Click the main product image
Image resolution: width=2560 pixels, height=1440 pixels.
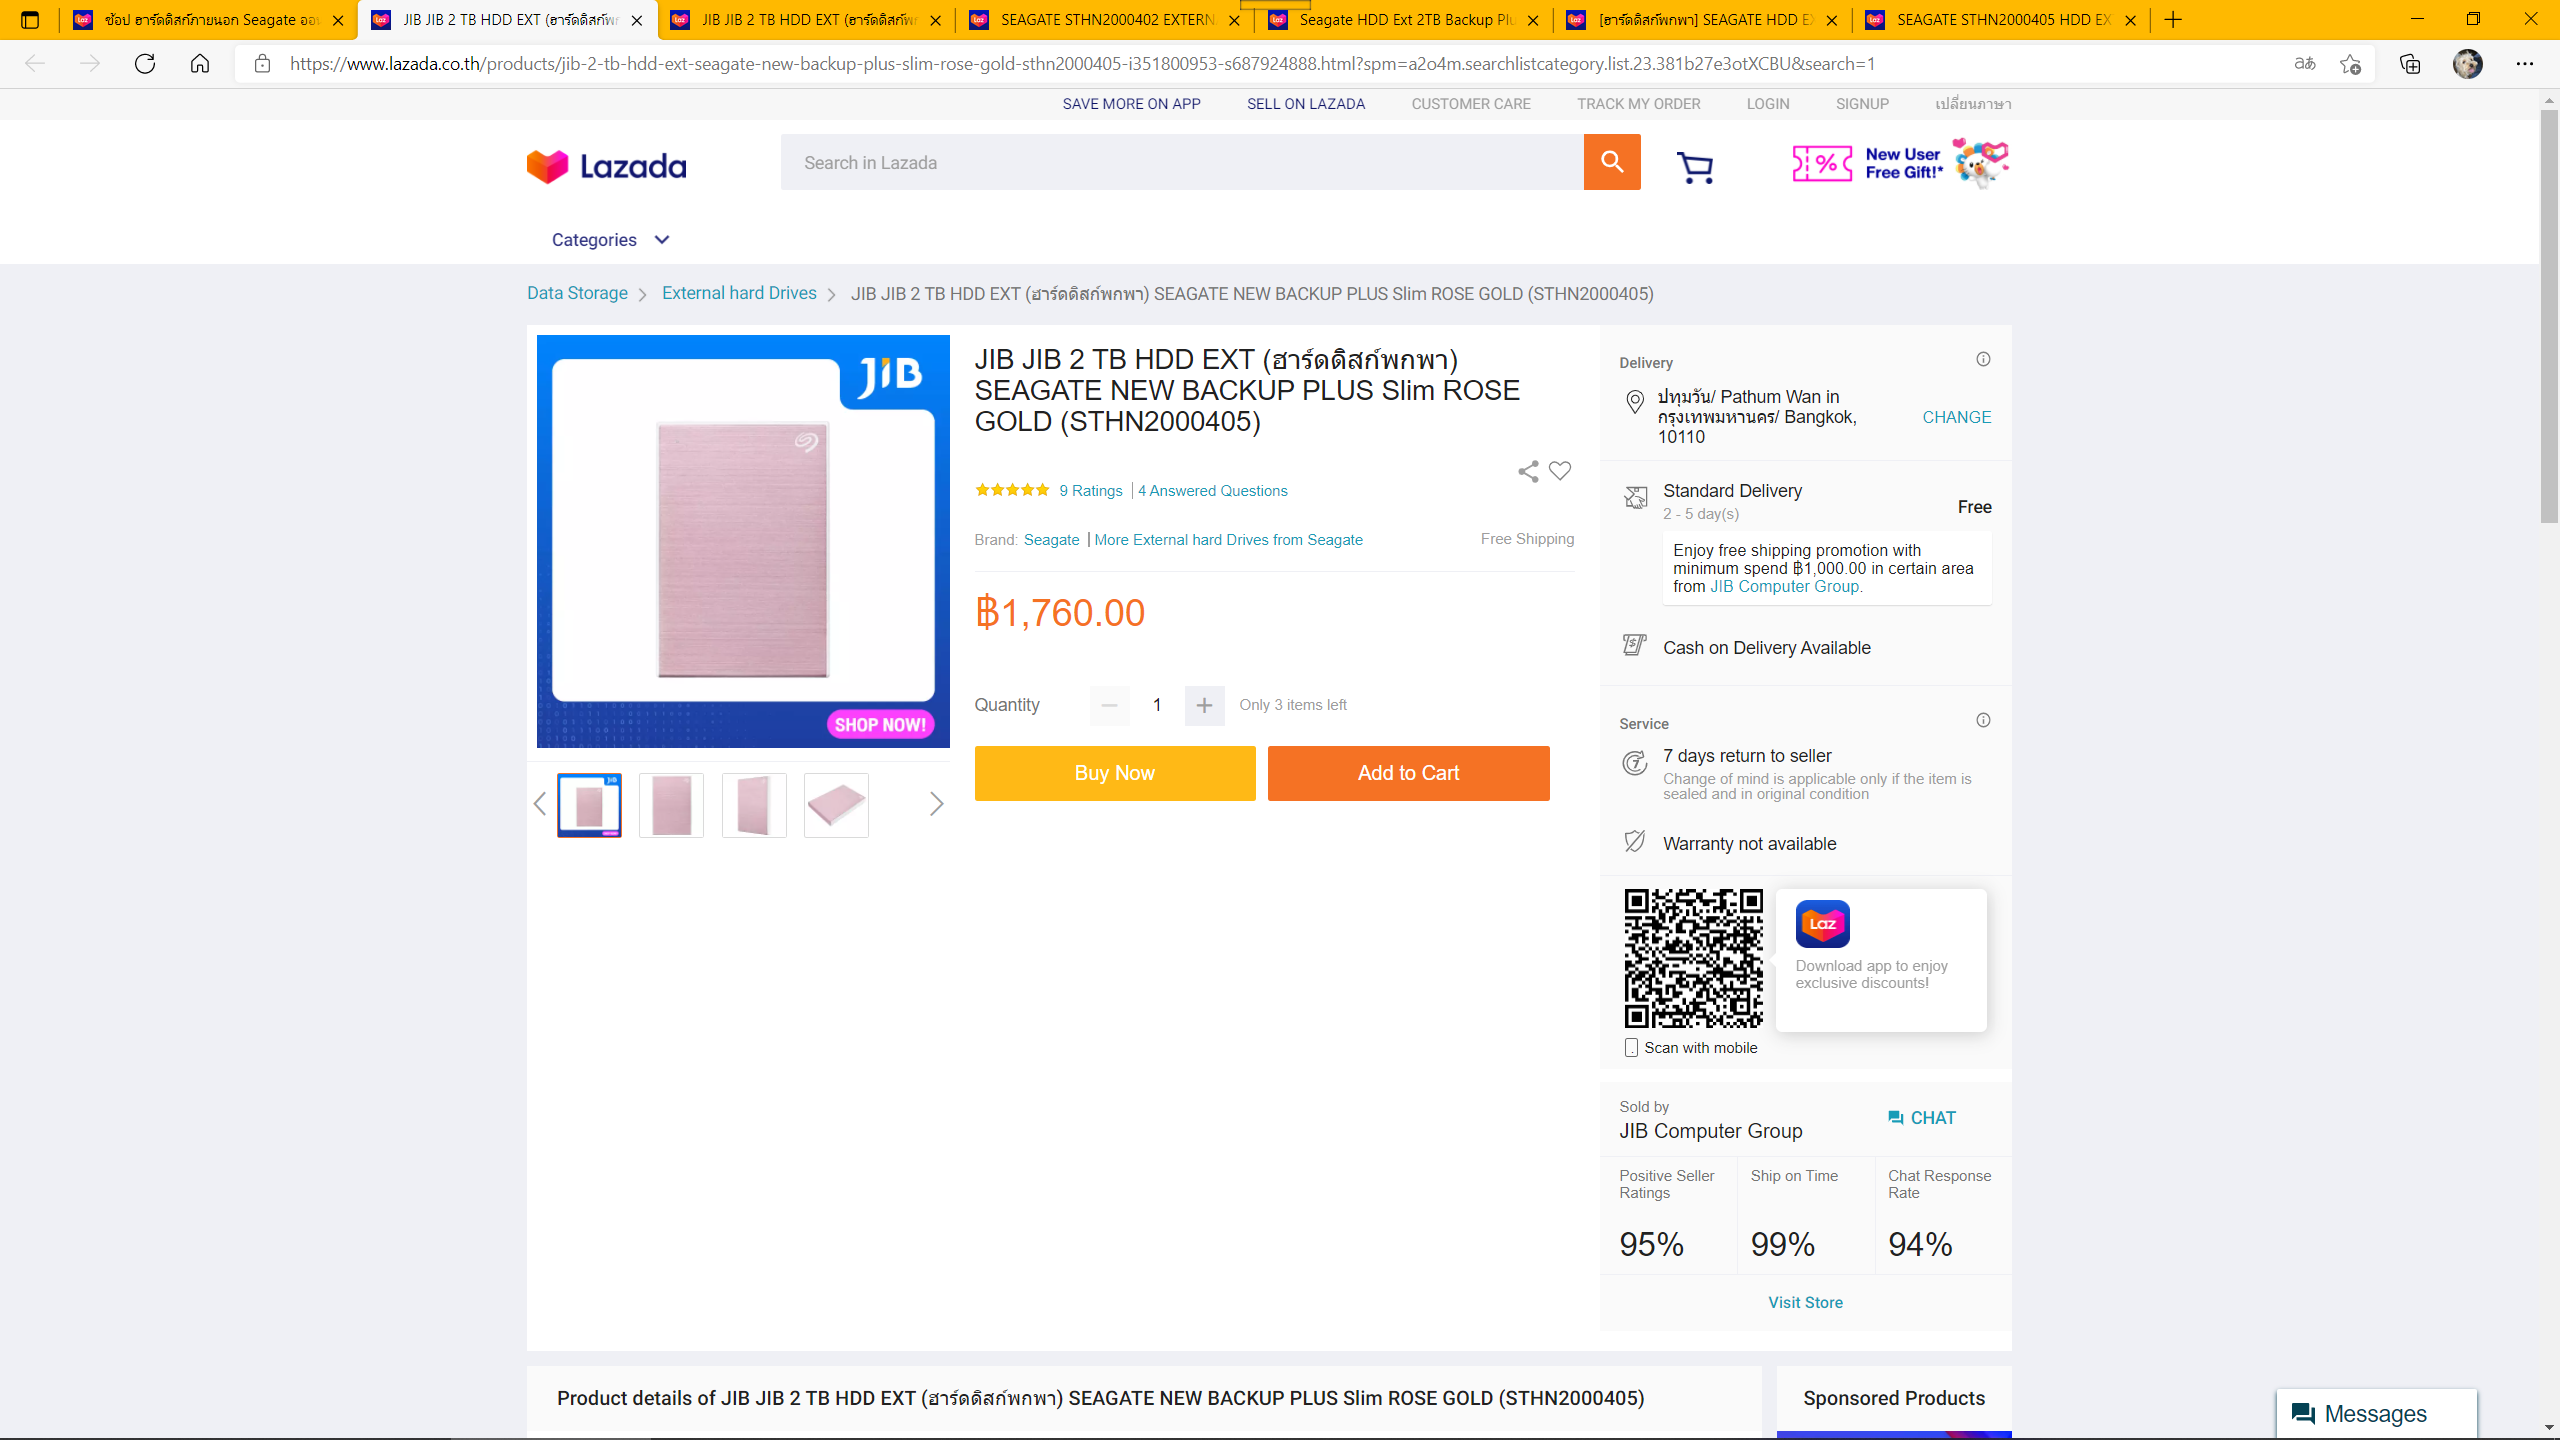tap(743, 541)
